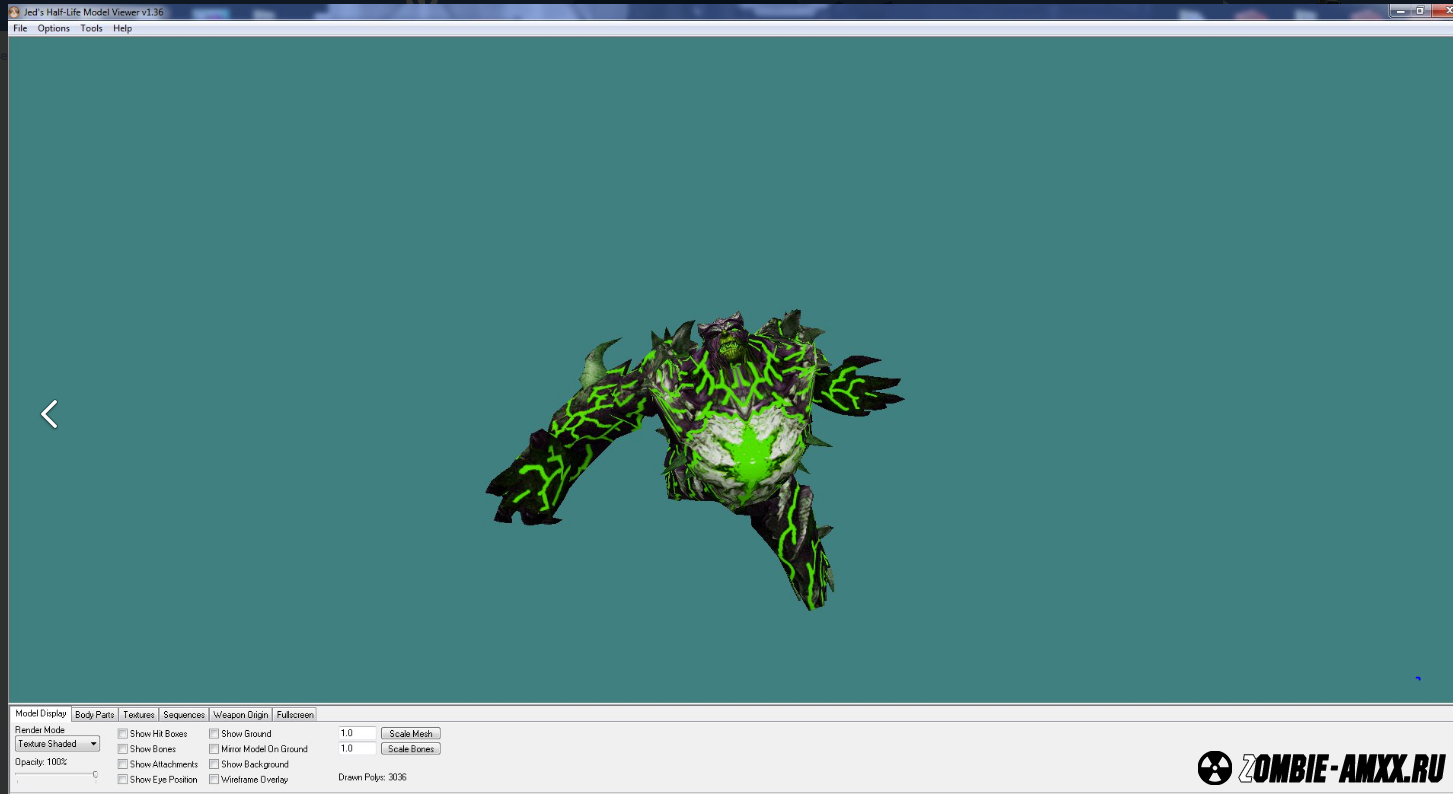Expand the Render Mode dropdown
Image resolution: width=1453 pixels, height=794 pixels.
(57, 744)
